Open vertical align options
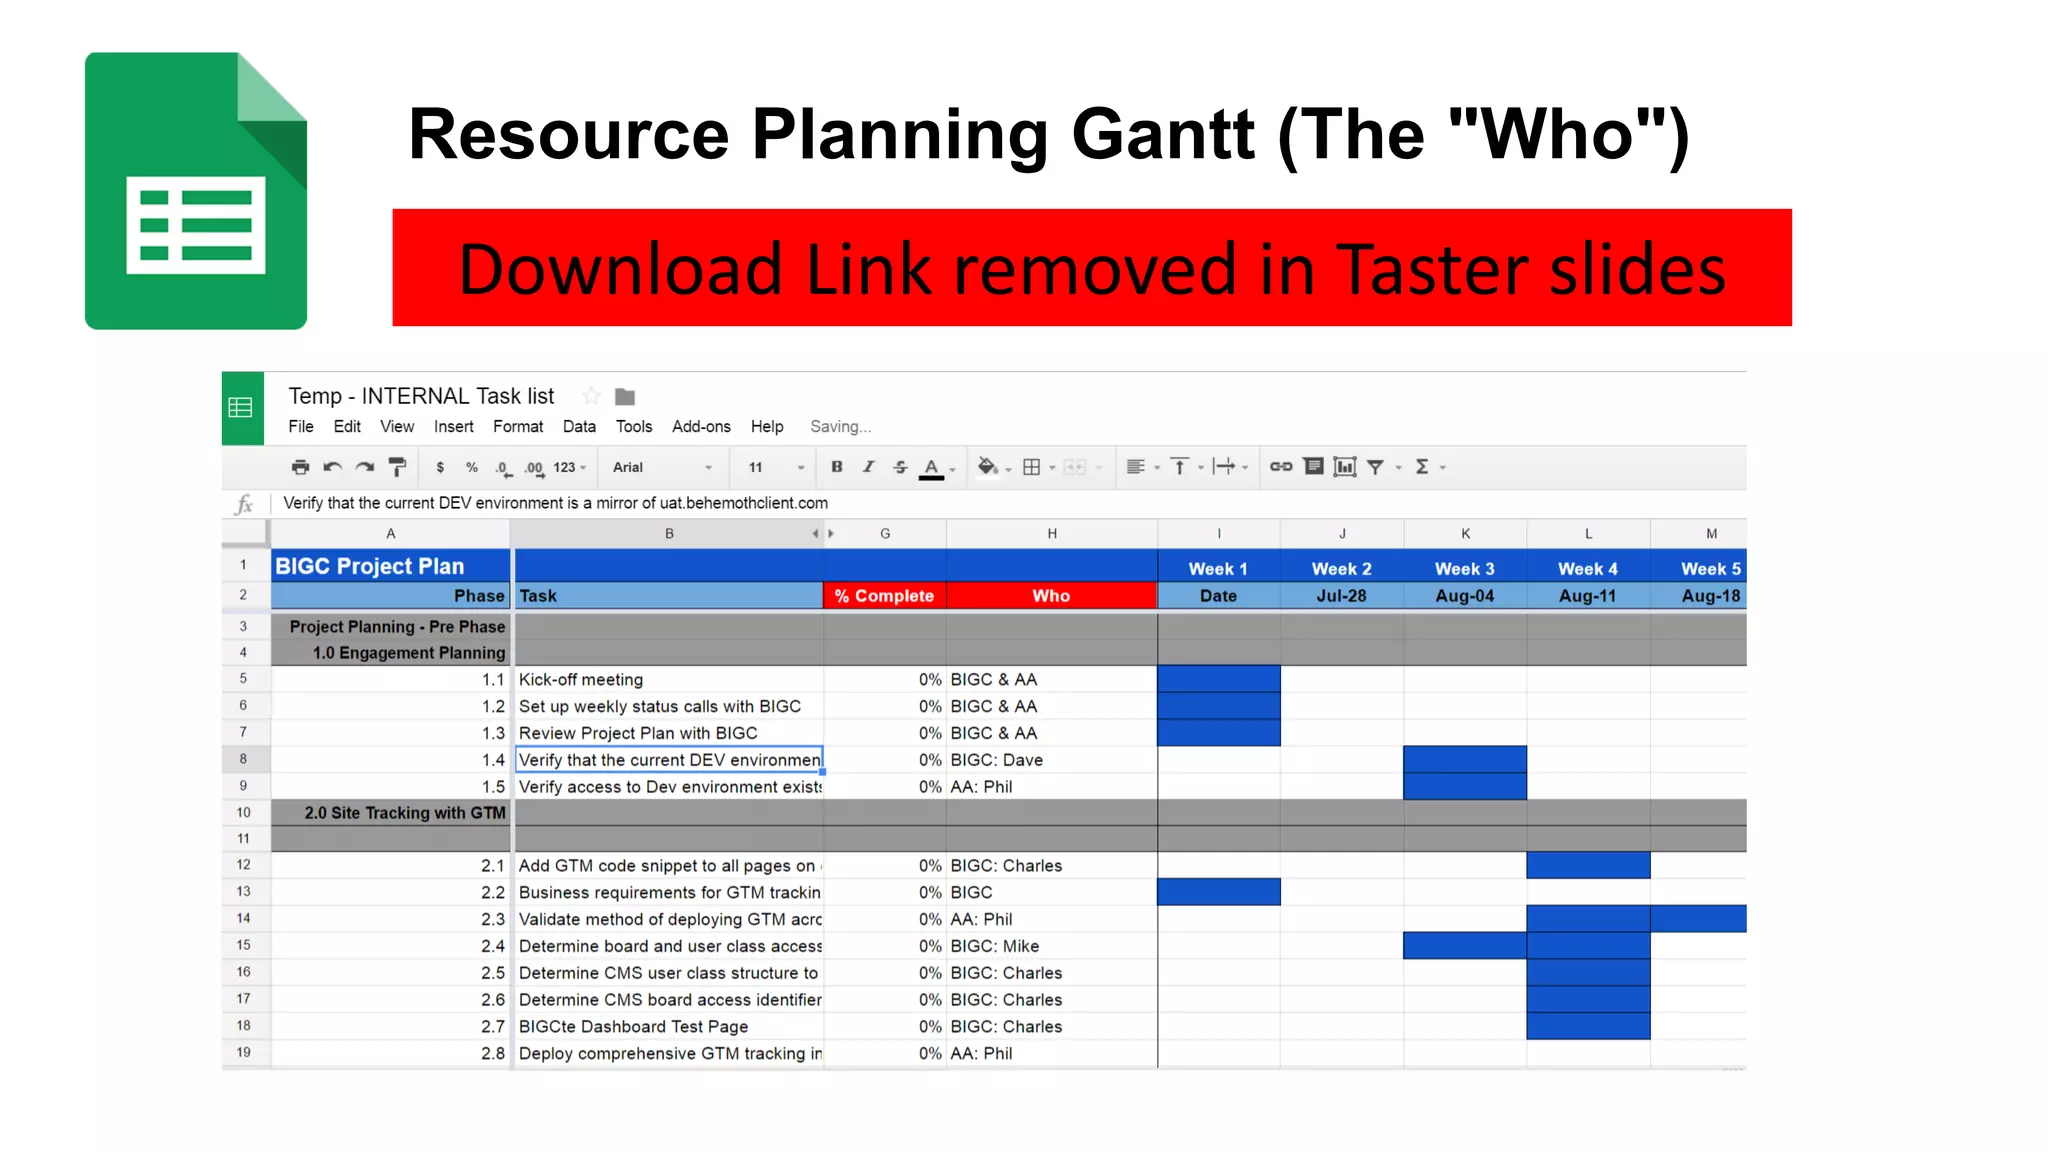 pos(1187,467)
